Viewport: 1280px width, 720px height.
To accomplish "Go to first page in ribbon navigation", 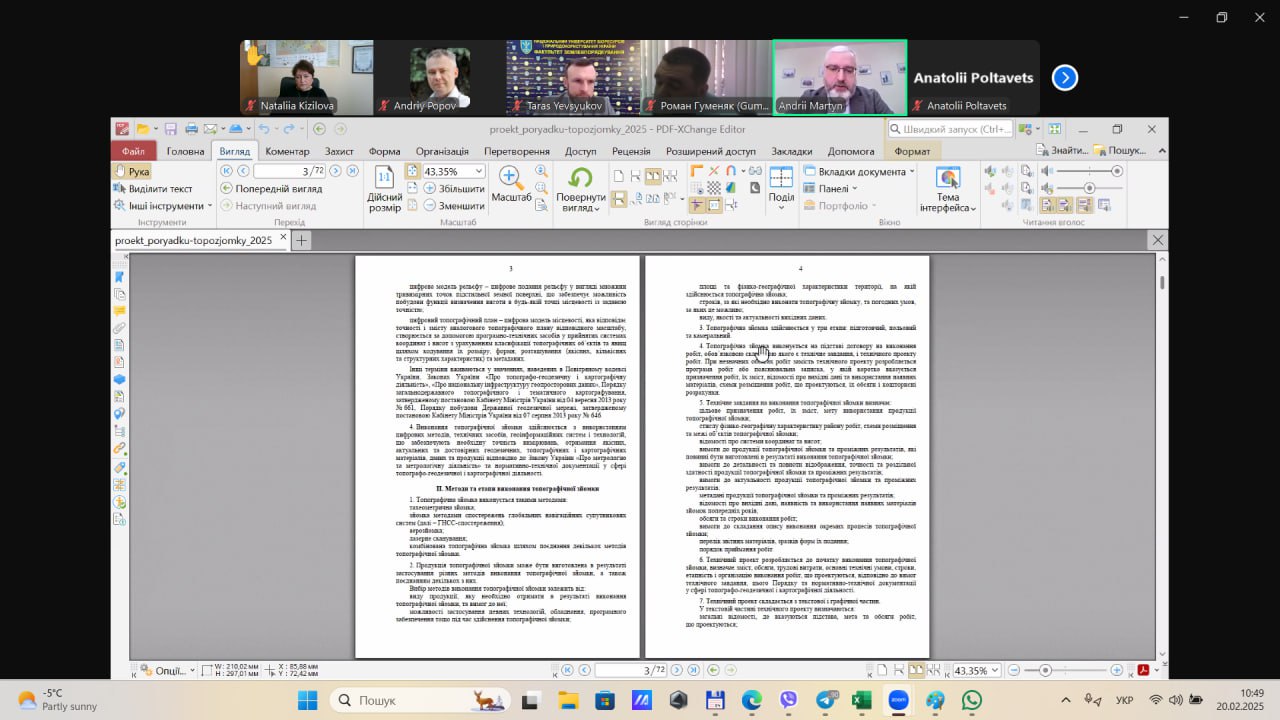I will (226, 171).
